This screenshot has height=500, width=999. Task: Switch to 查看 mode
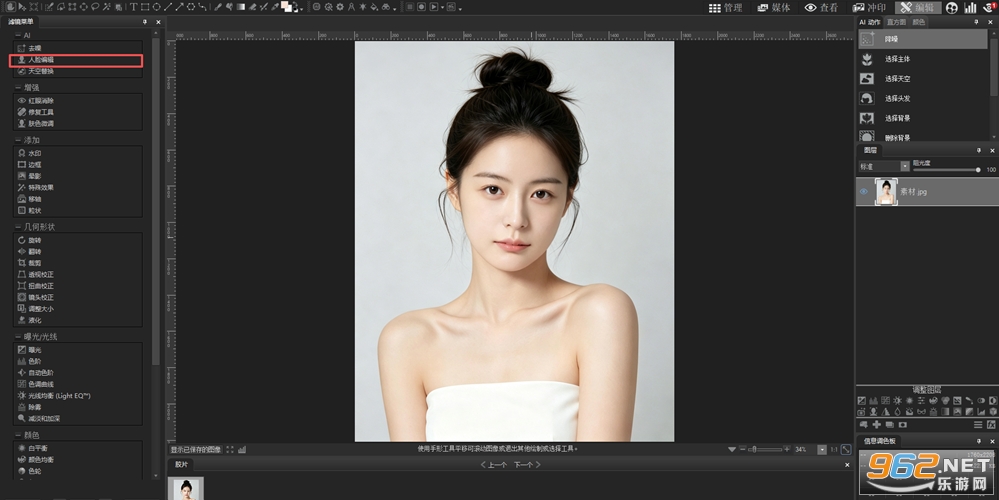point(822,8)
